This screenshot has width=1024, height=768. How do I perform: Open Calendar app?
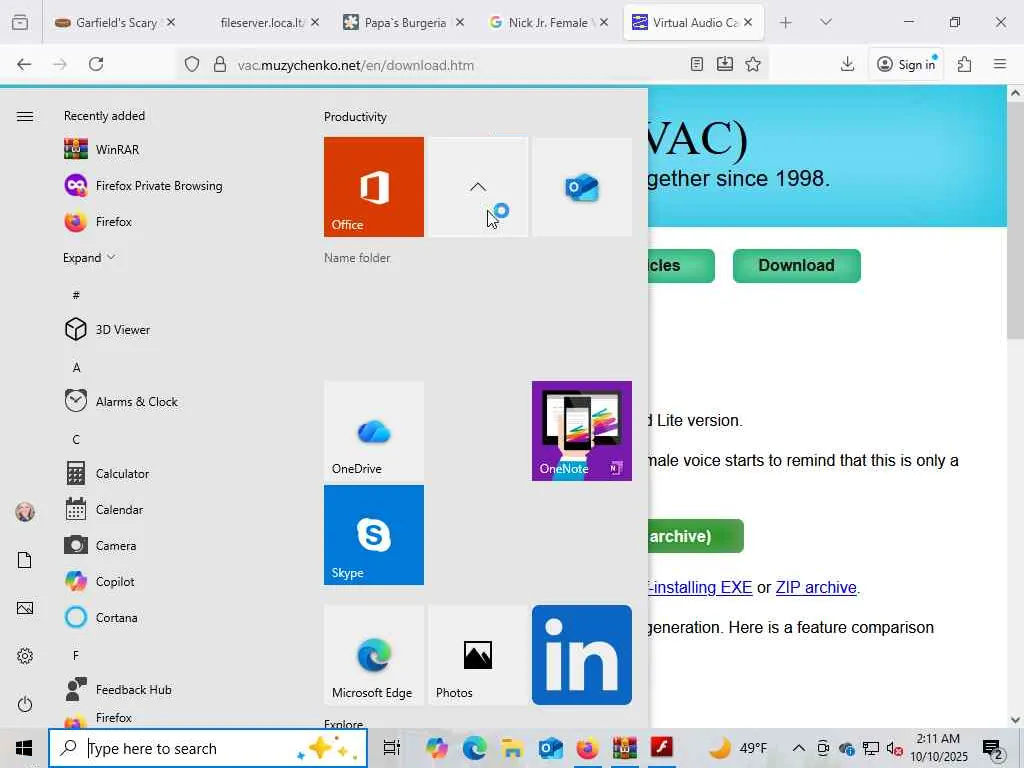click(x=104, y=509)
